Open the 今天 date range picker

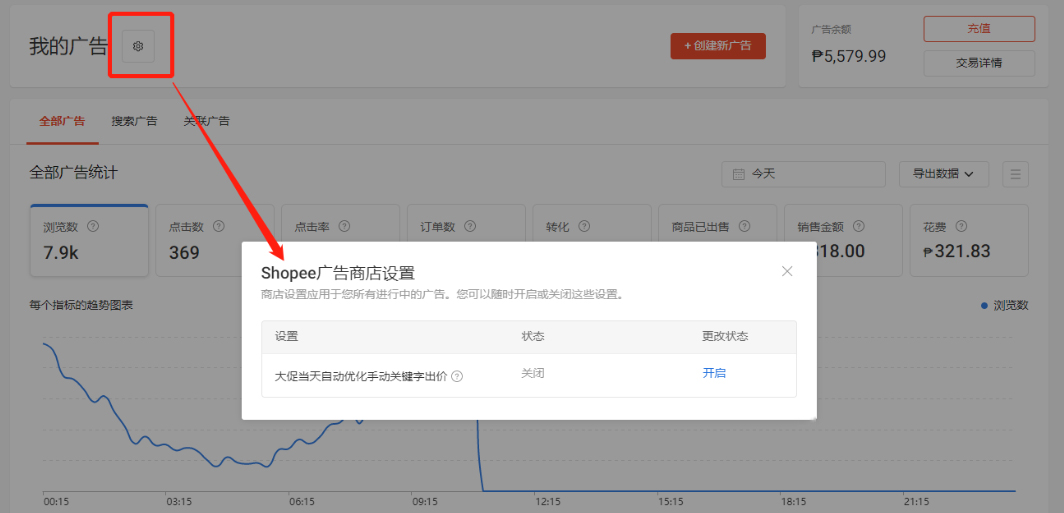point(803,174)
